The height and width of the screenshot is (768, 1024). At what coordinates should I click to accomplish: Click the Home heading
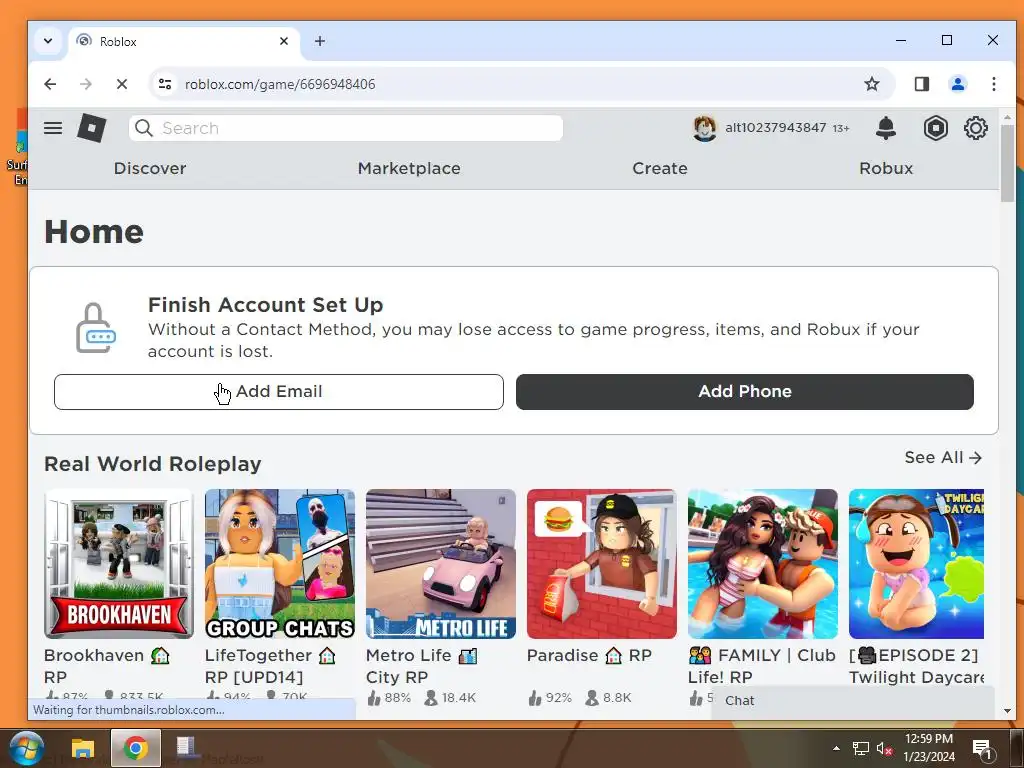pos(94,232)
